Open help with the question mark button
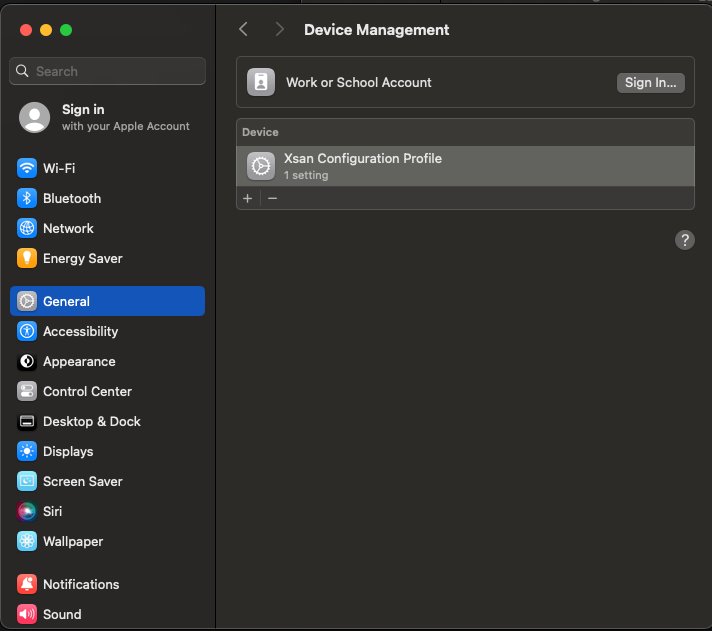Screen dimensions: 712x631 tap(685, 240)
